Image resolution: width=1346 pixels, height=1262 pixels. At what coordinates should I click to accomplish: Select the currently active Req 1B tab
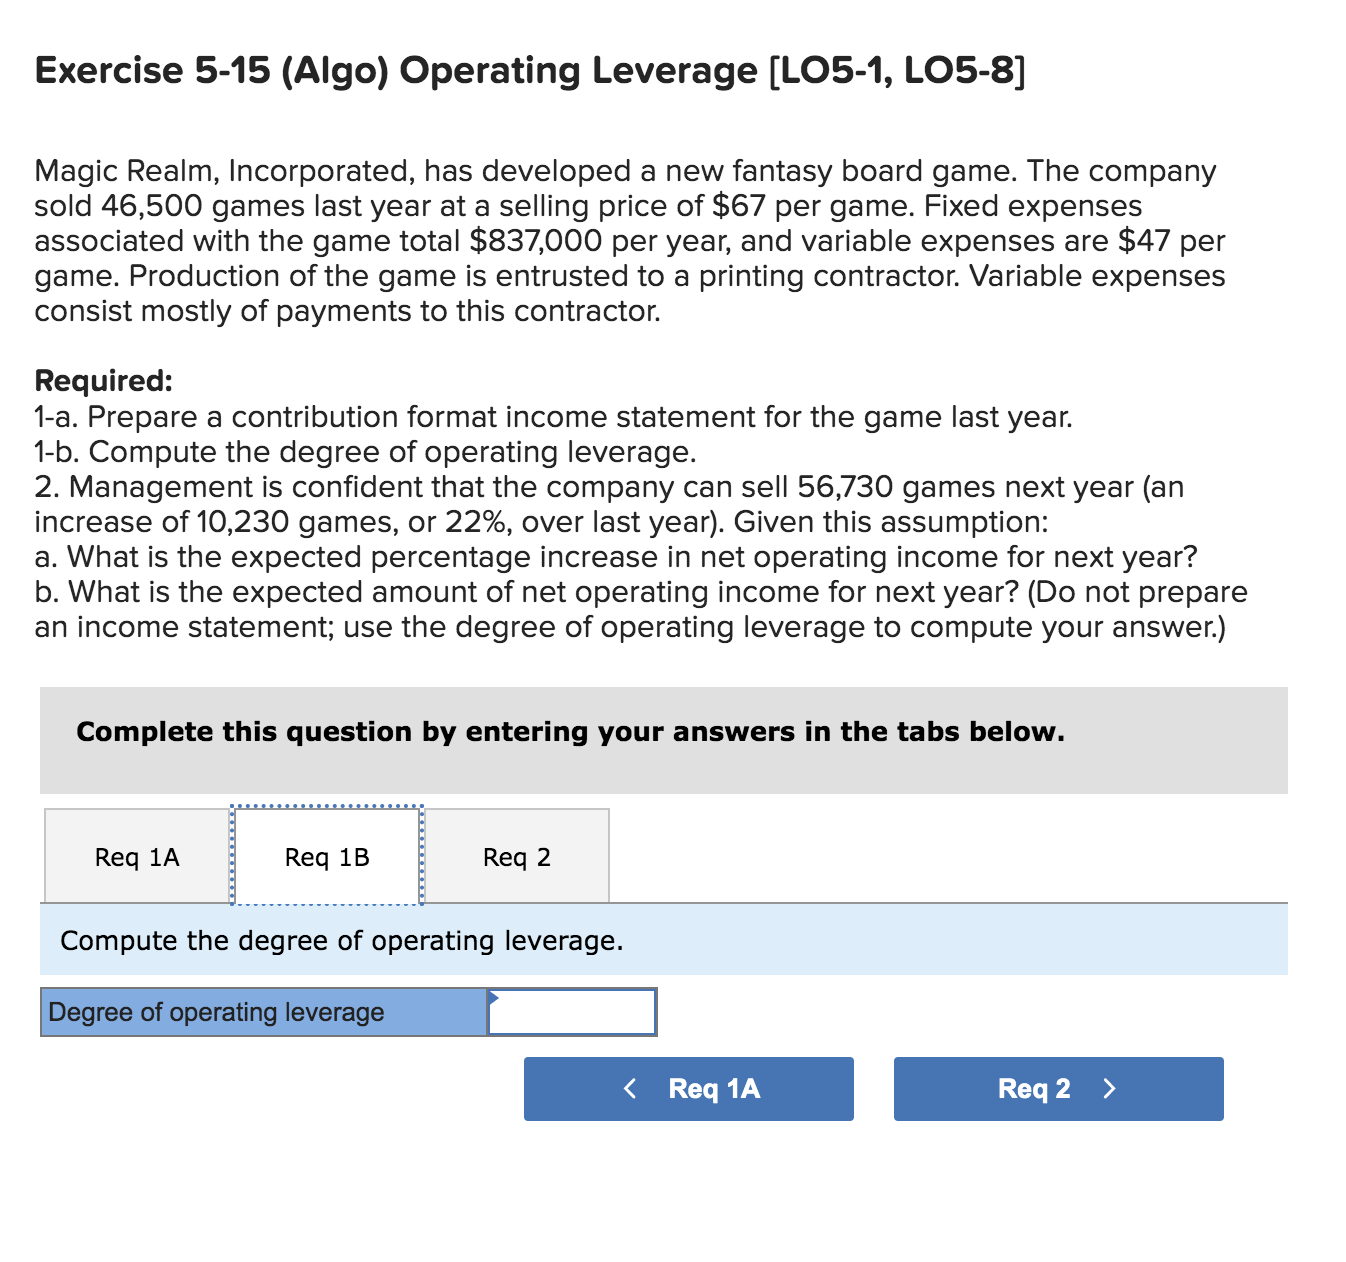pyautogui.click(x=326, y=856)
